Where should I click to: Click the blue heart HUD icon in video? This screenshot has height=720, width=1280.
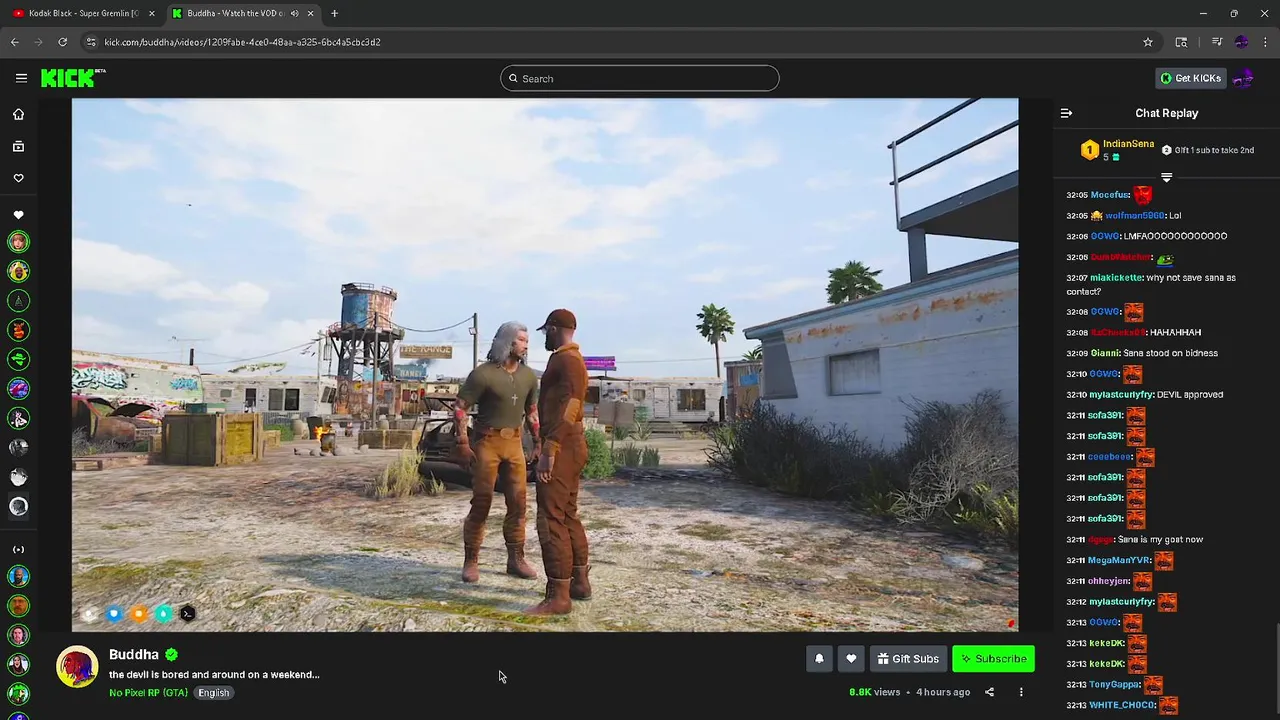[114, 614]
